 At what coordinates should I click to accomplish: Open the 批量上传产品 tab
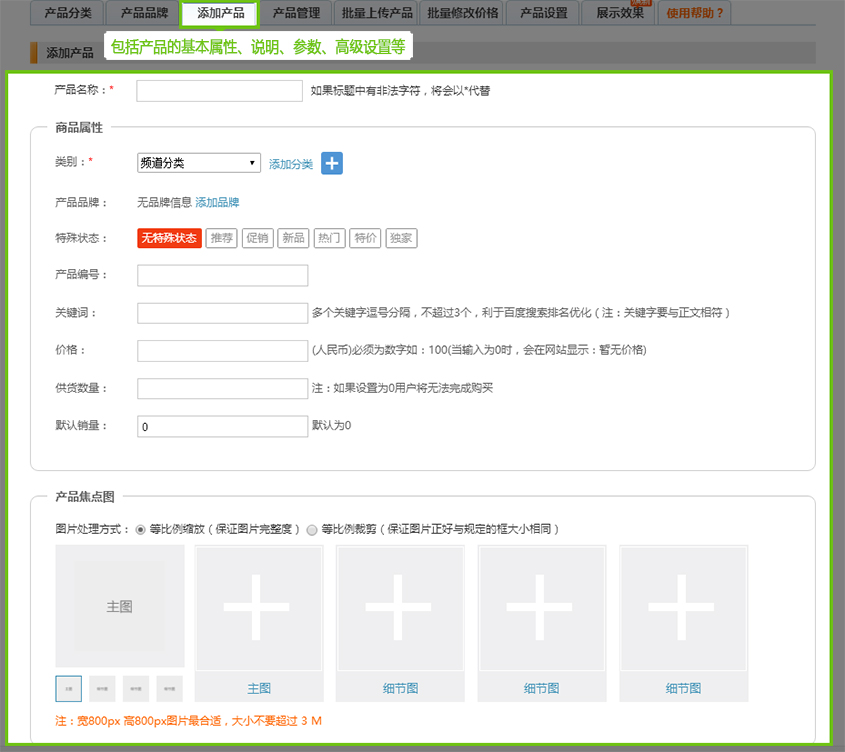pyautogui.click(x=377, y=13)
